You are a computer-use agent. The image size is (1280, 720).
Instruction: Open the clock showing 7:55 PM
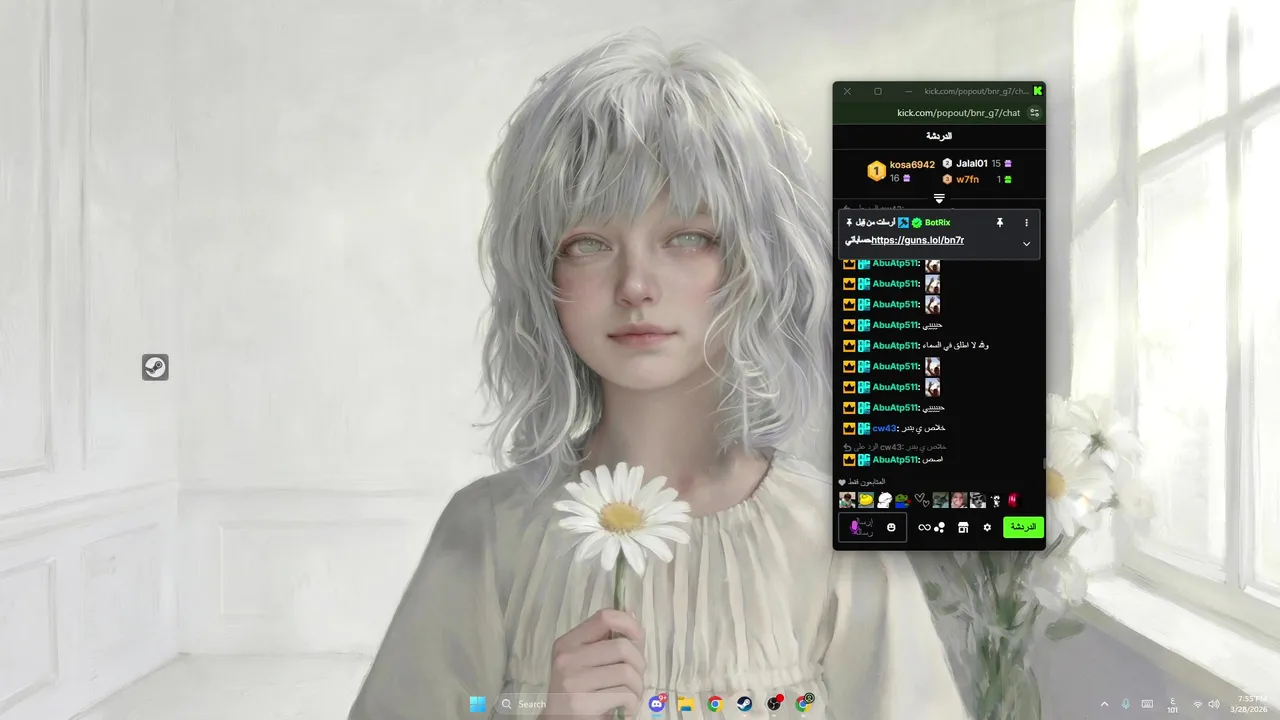tap(1251, 704)
